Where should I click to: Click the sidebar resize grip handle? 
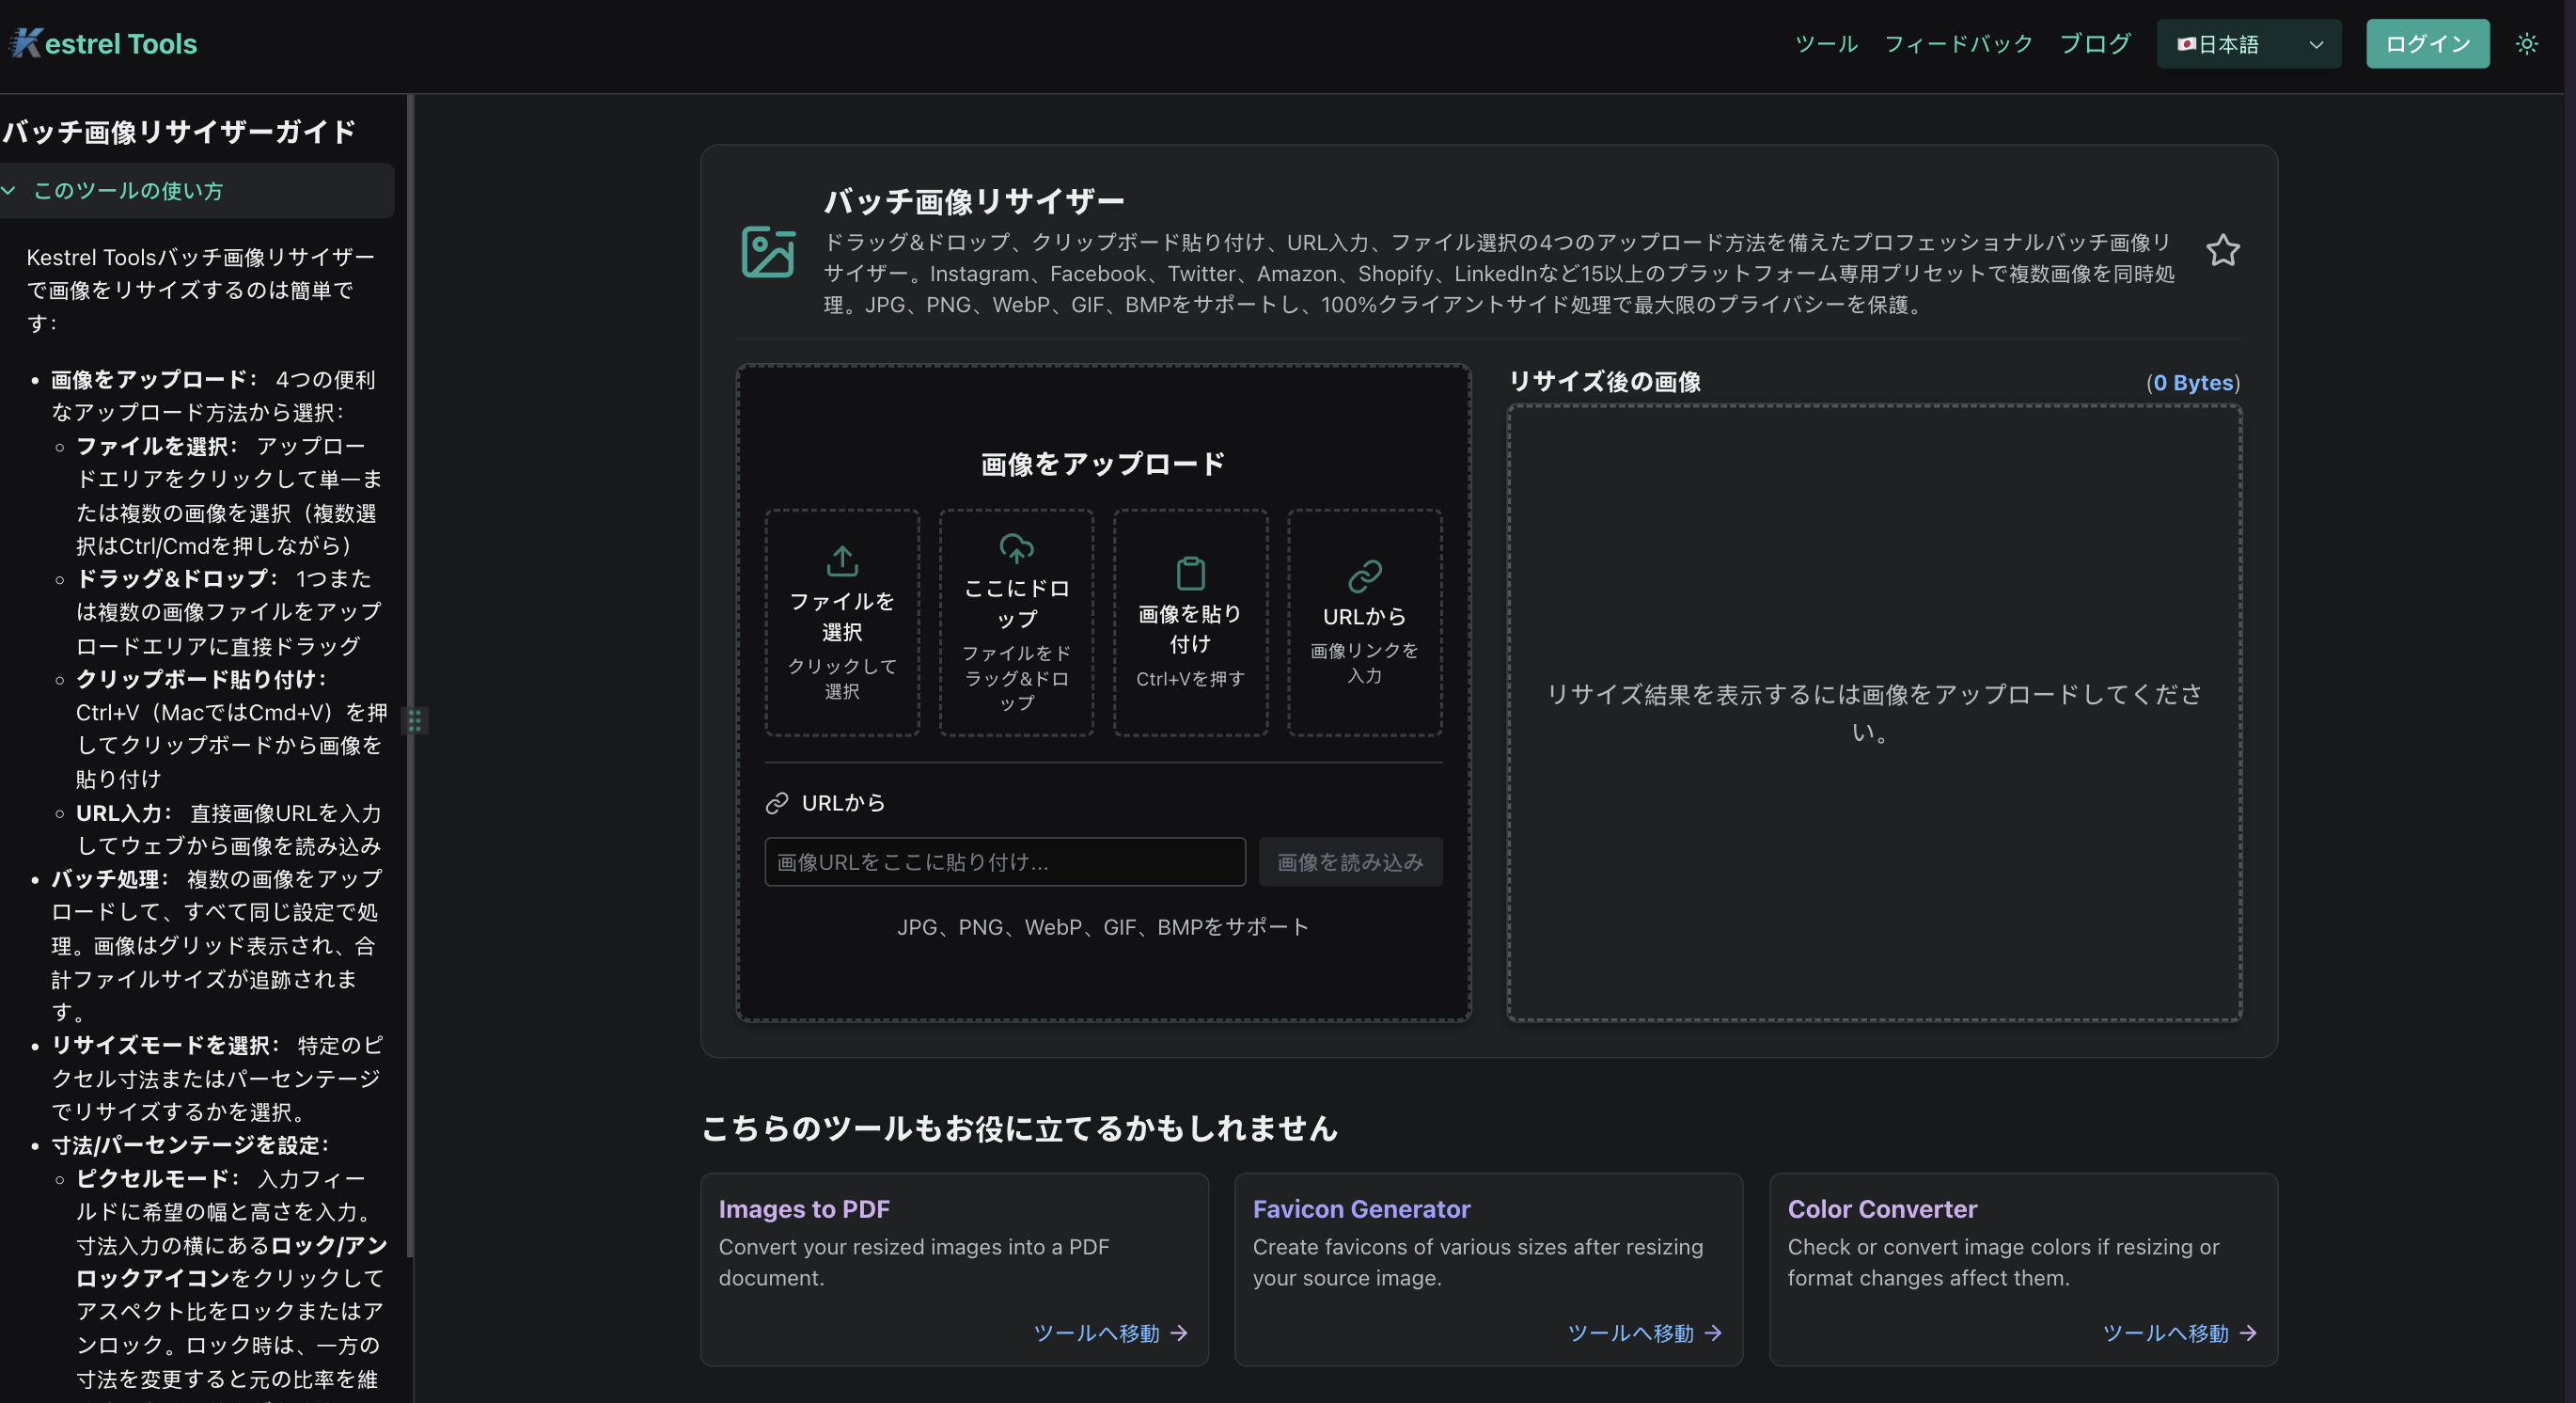(x=414, y=720)
